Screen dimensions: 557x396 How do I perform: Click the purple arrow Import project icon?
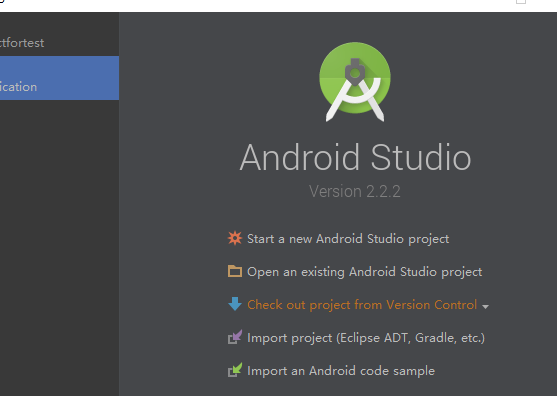235,337
